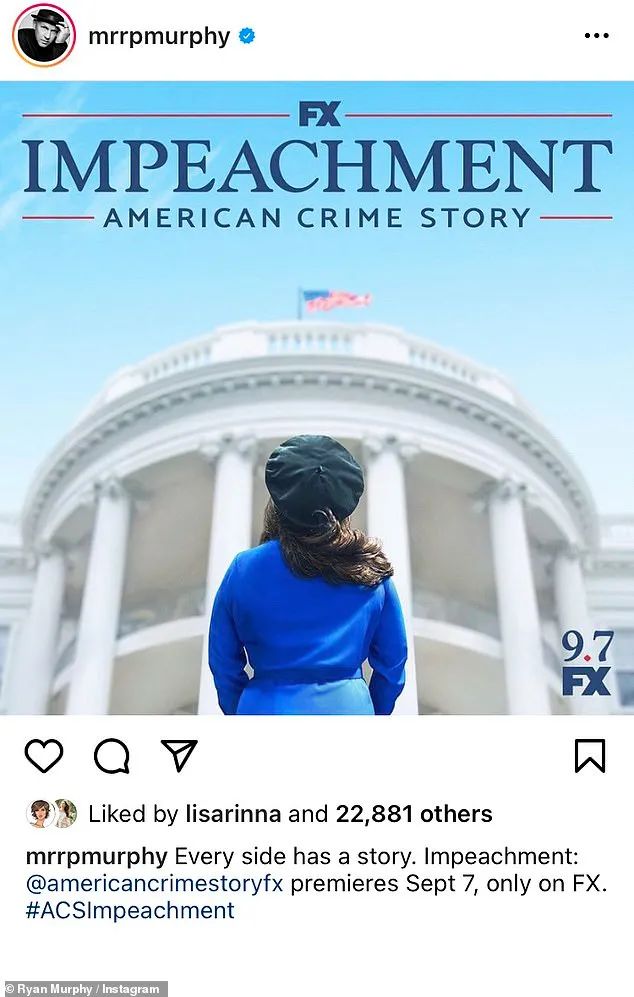Image resolution: width=634 pixels, height=997 pixels.
Task: Like the post with heart icon
Action: [x=44, y=755]
